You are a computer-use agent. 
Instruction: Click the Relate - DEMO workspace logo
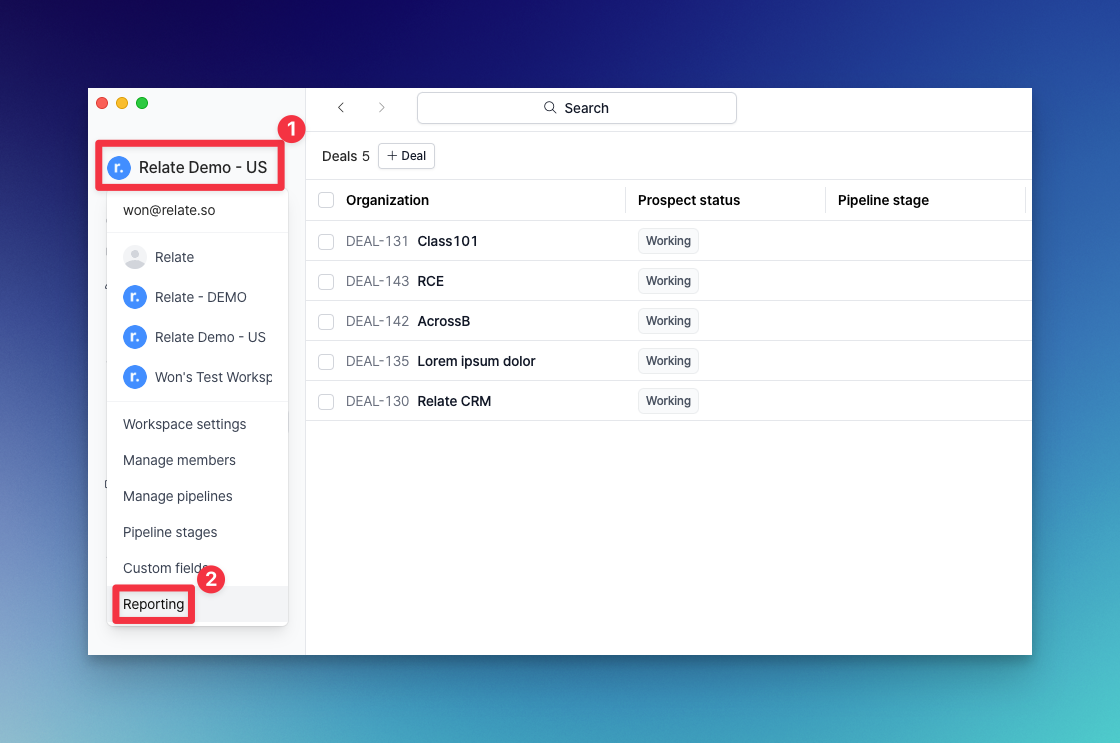tap(134, 297)
